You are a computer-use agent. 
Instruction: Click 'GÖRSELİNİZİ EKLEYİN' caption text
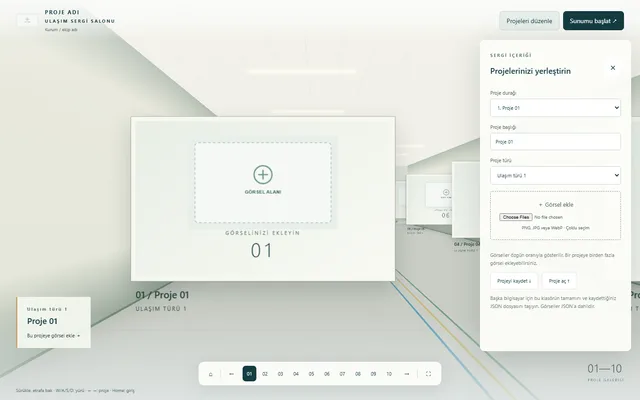click(x=263, y=233)
